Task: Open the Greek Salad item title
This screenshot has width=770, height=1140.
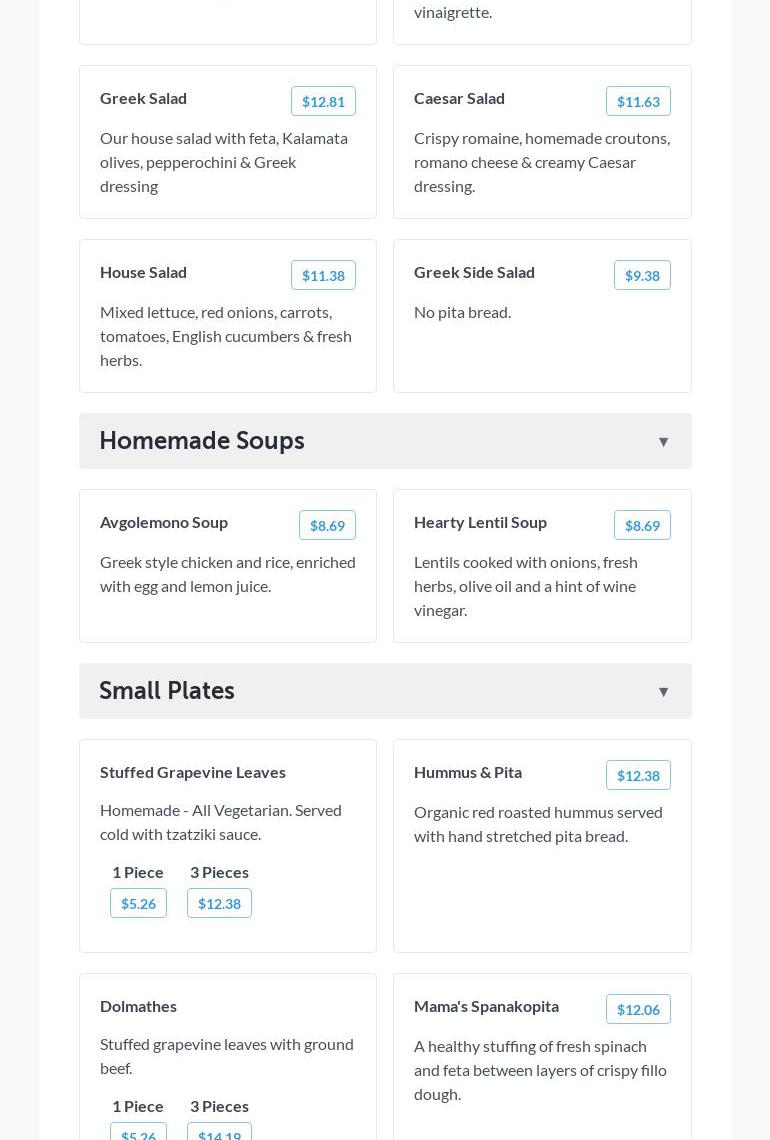Action: (x=143, y=98)
